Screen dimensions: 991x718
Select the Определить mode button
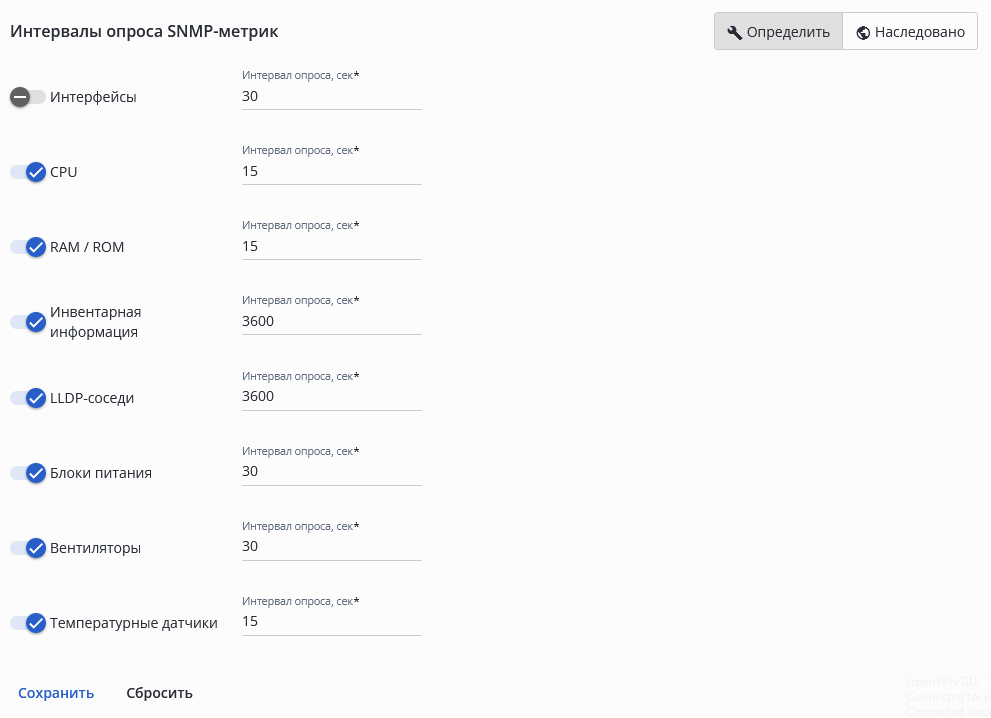(x=778, y=32)
